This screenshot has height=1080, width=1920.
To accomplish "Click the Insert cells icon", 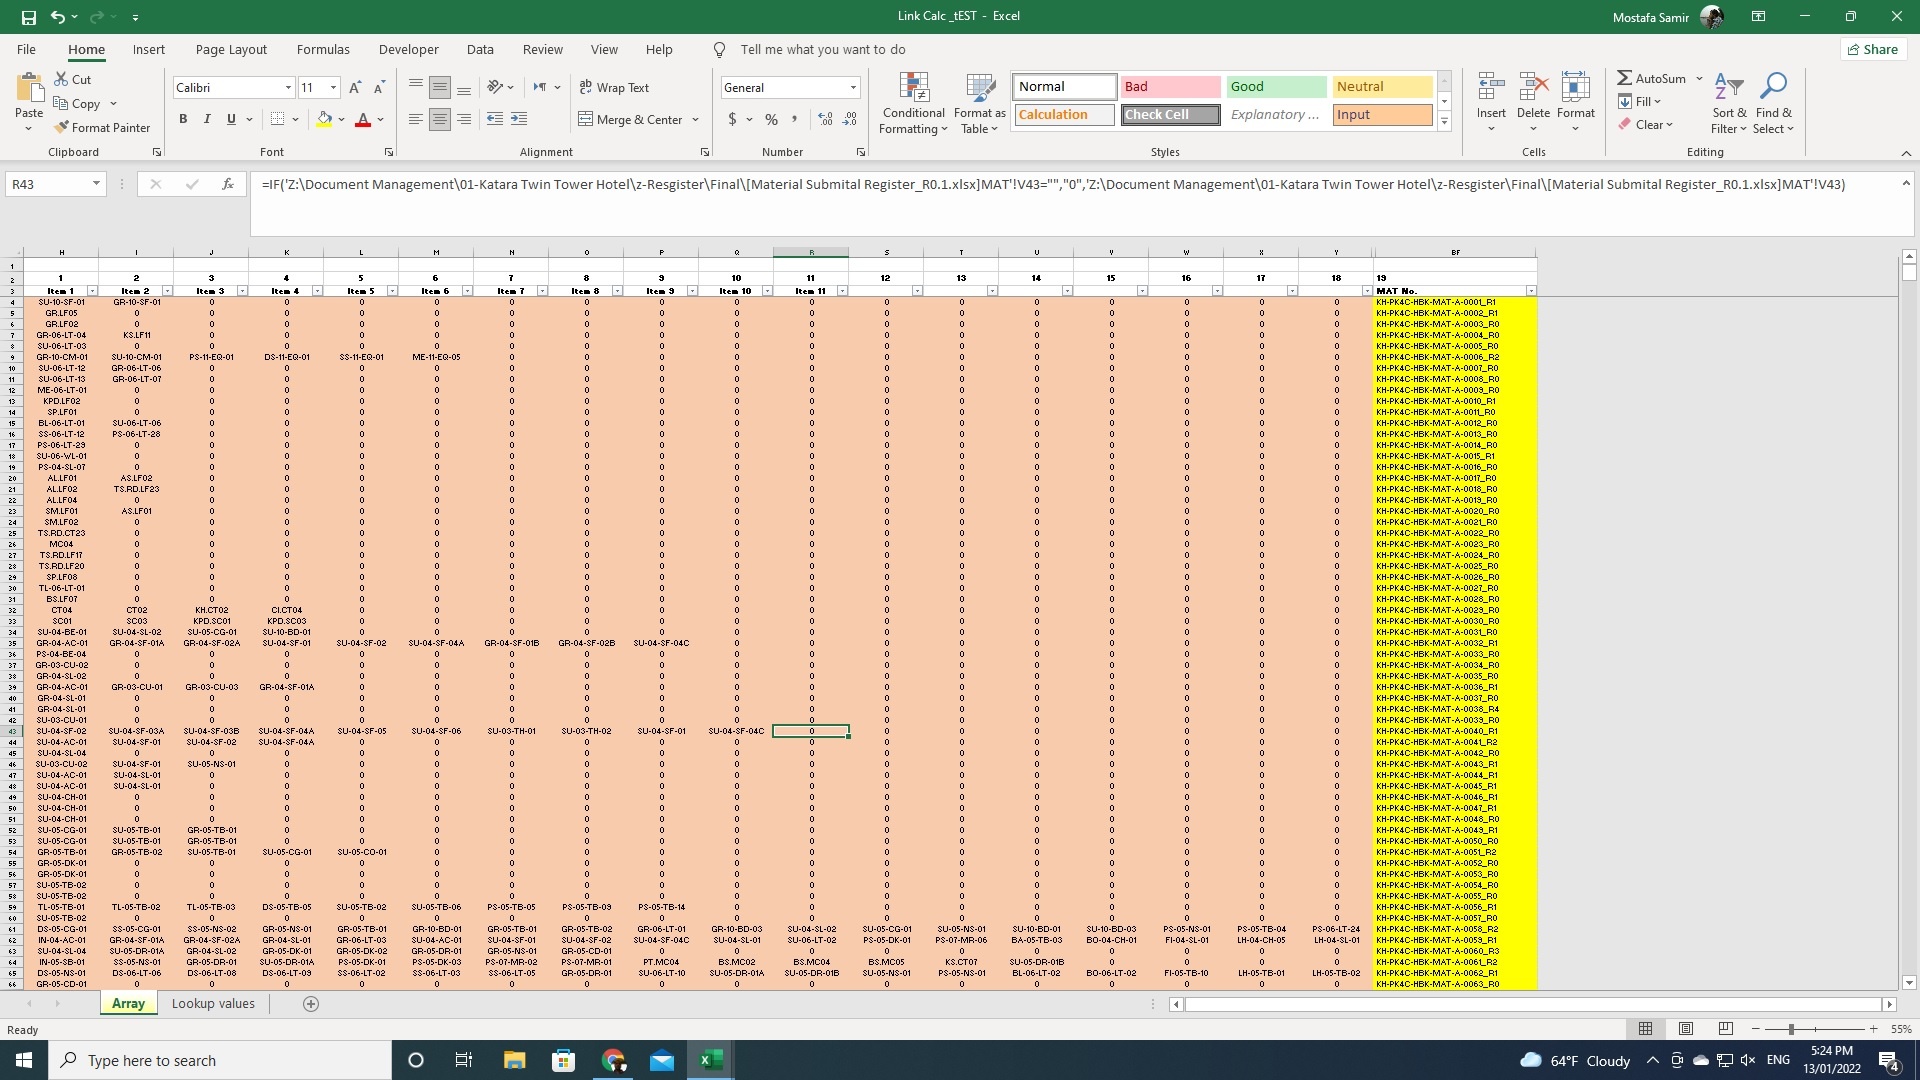I will pyautogui.click(x=1491, y=87).
